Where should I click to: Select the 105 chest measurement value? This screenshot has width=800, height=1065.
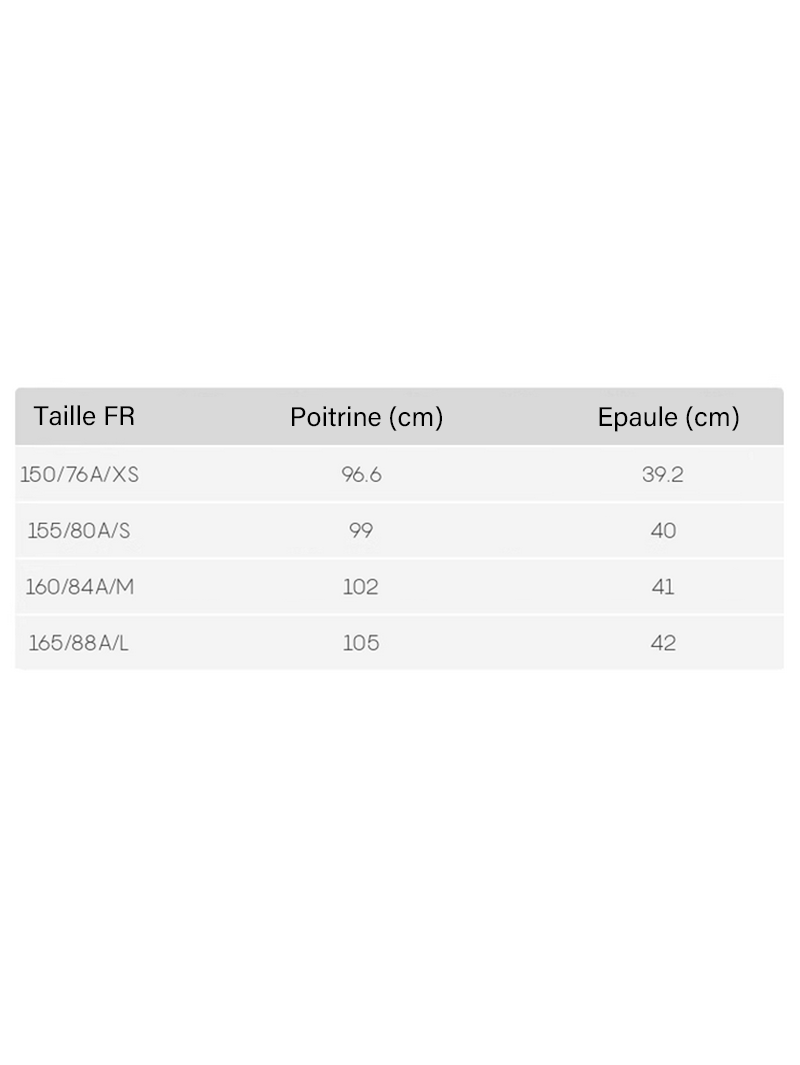tap(361, 643)
